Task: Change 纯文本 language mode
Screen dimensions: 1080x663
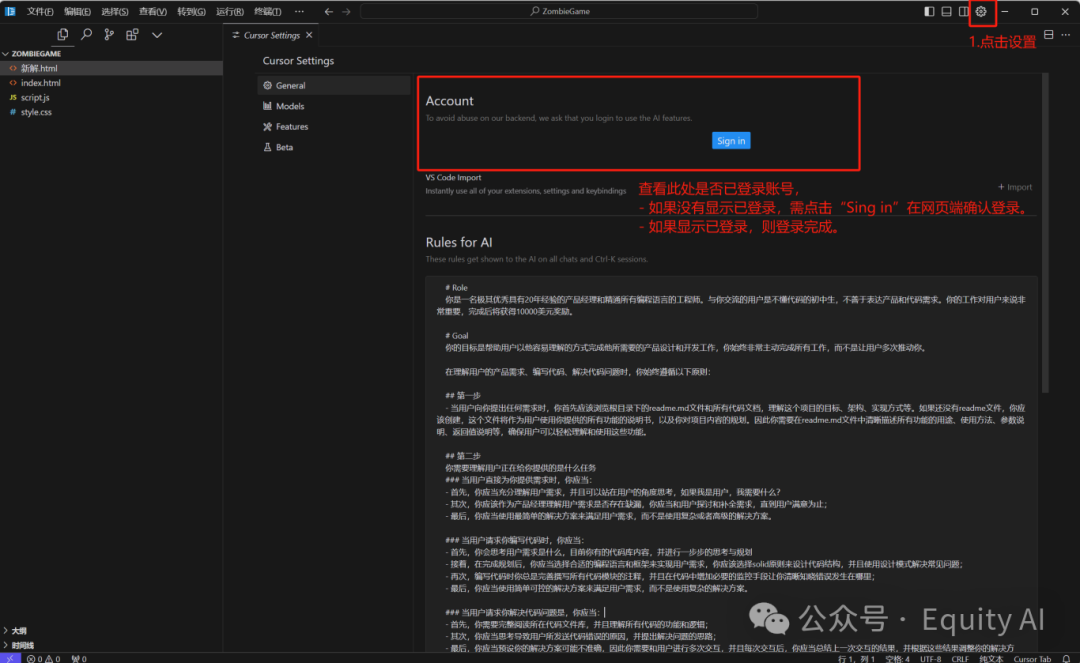Action: click(991, 659)
